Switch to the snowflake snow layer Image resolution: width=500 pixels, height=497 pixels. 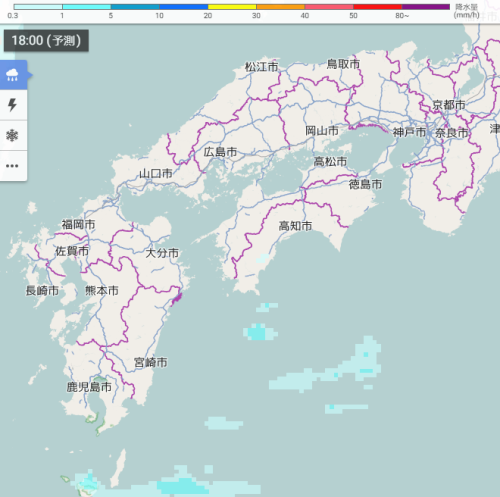tap(13, 135)
